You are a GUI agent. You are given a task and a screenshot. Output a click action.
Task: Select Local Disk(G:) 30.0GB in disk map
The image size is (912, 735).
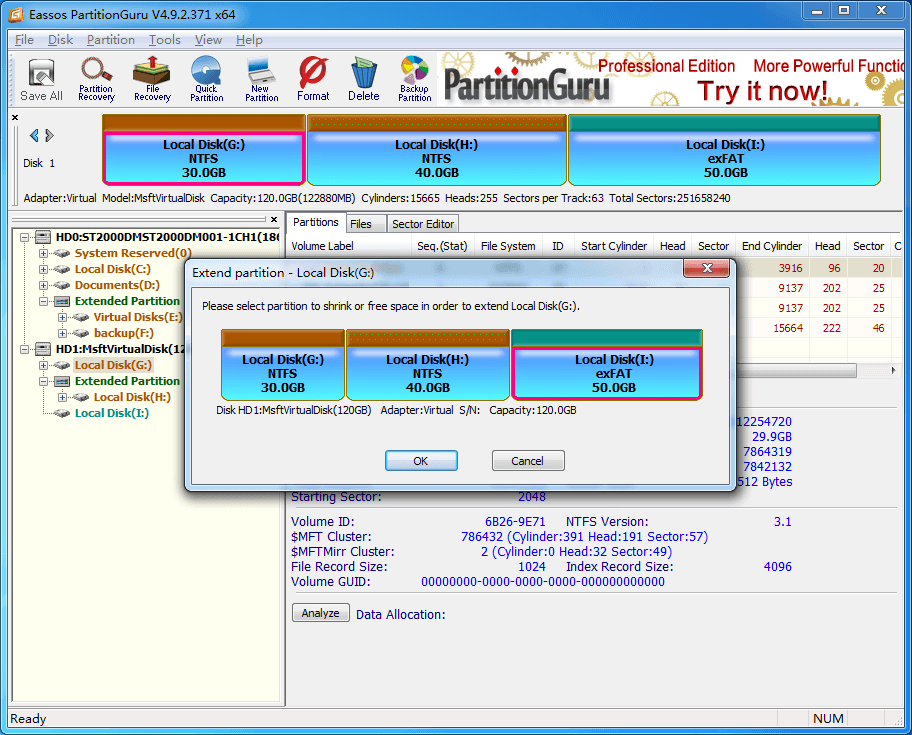(204, 150)
